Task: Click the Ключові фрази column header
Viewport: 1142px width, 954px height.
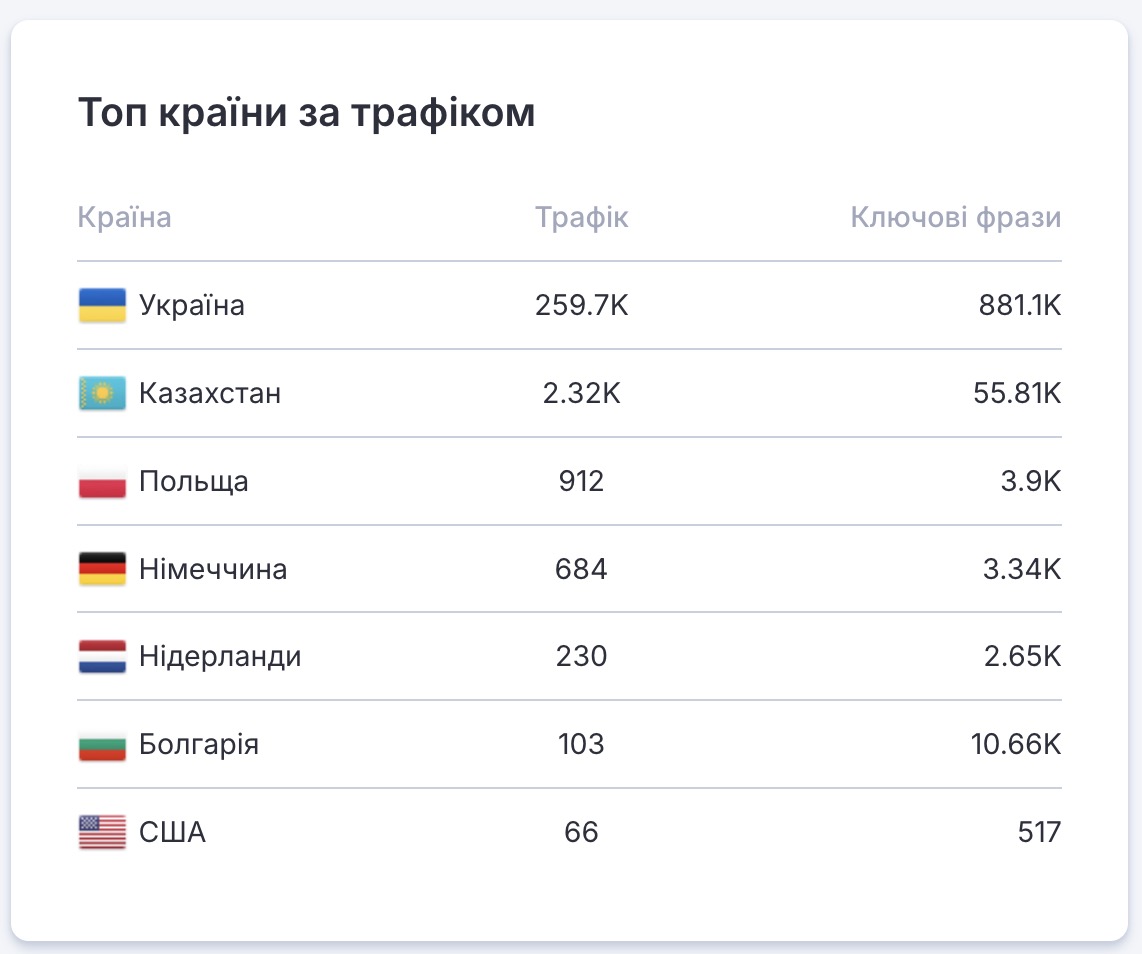Action: click(x=955, y=218)
